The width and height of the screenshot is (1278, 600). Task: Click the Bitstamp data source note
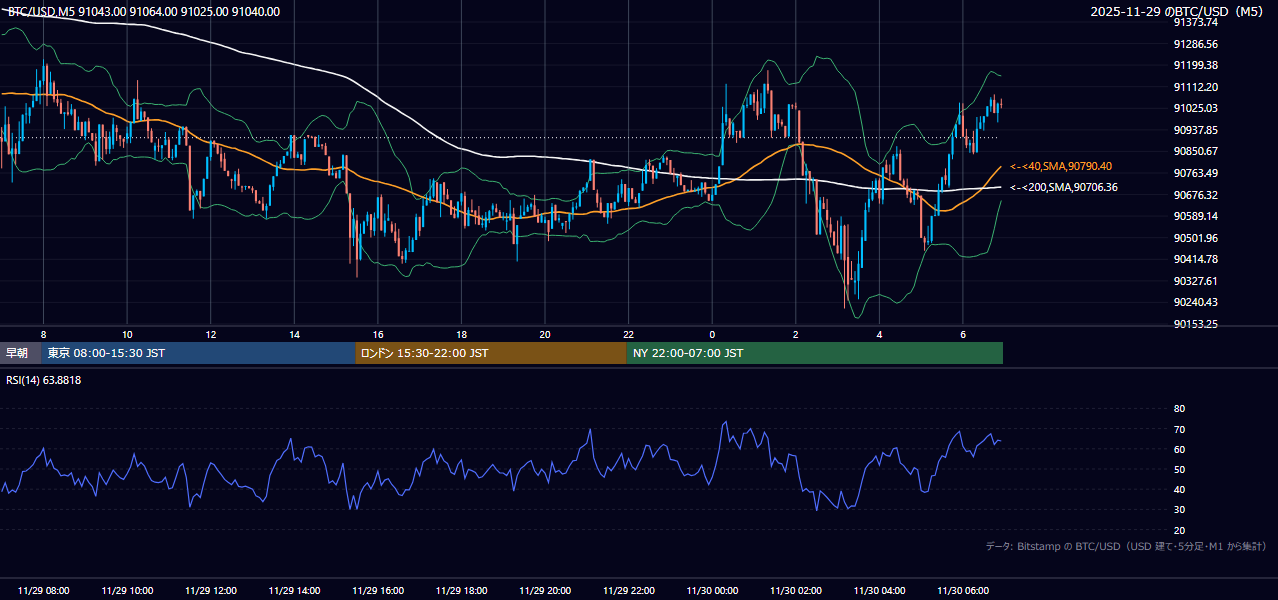point(1126,546)
